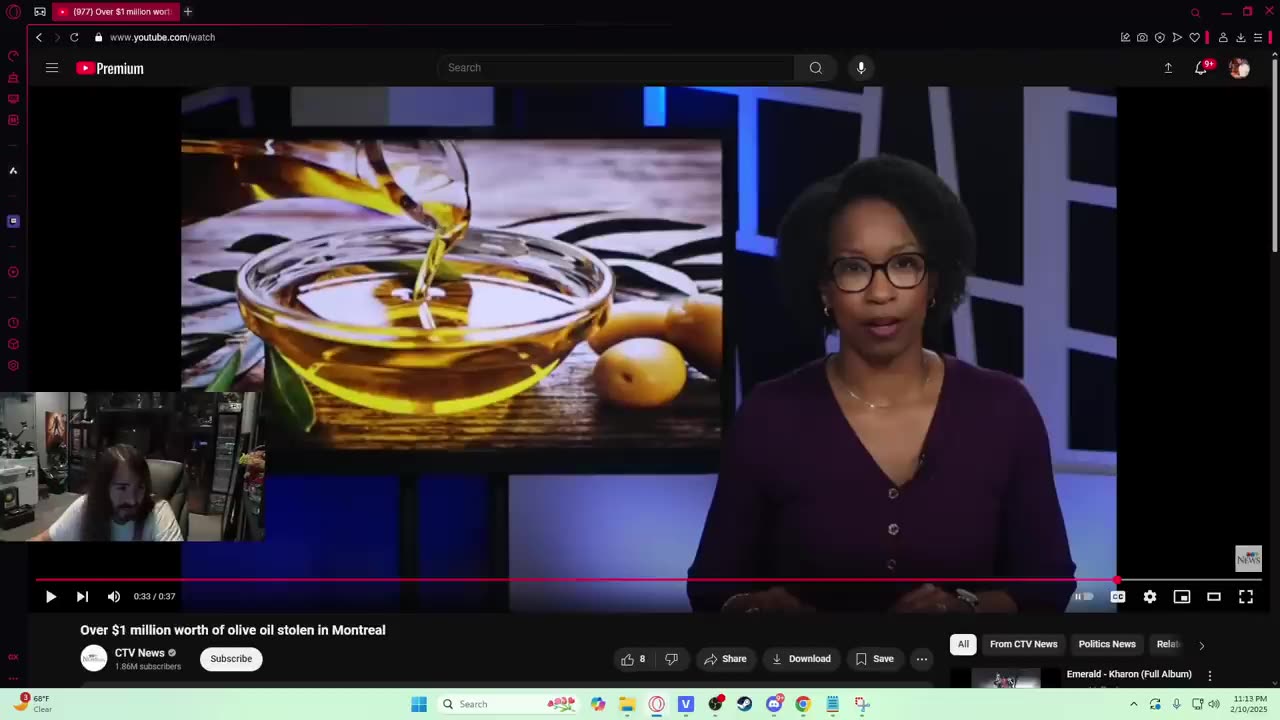
Task: Toggle closed captions on the video
Action: coord(1118,597)
